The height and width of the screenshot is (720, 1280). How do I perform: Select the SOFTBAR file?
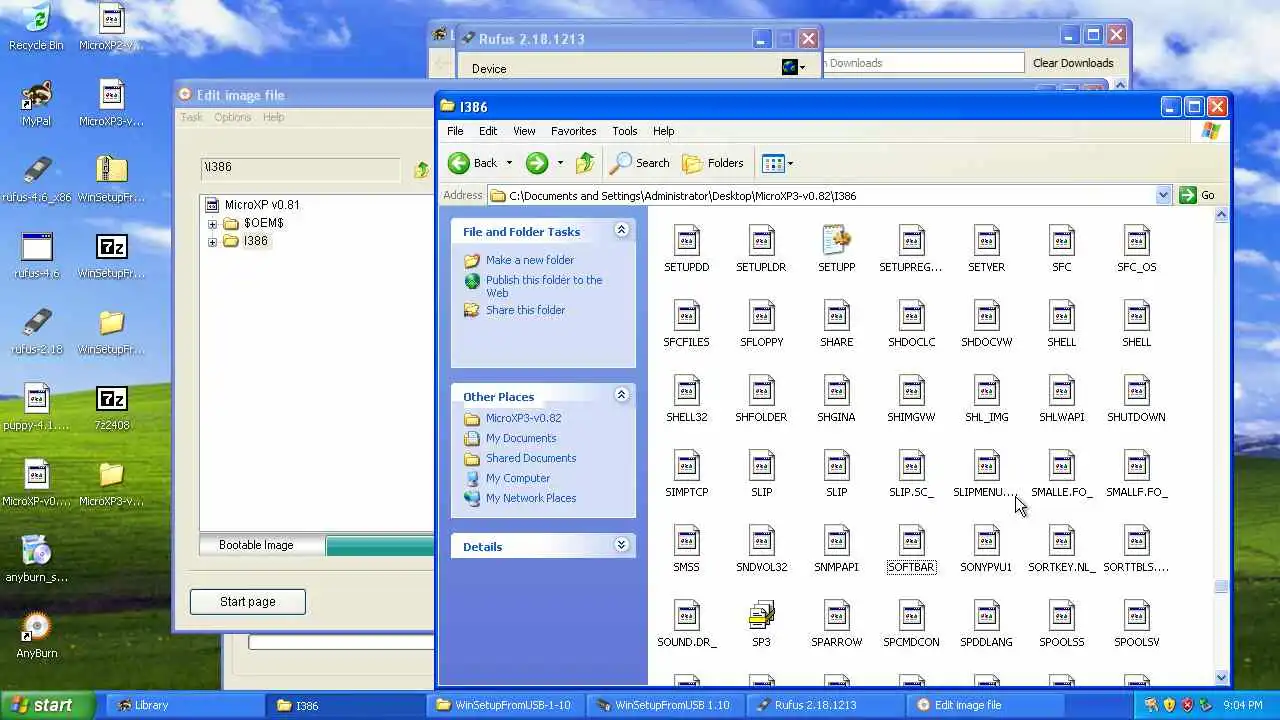coord(911,549)
